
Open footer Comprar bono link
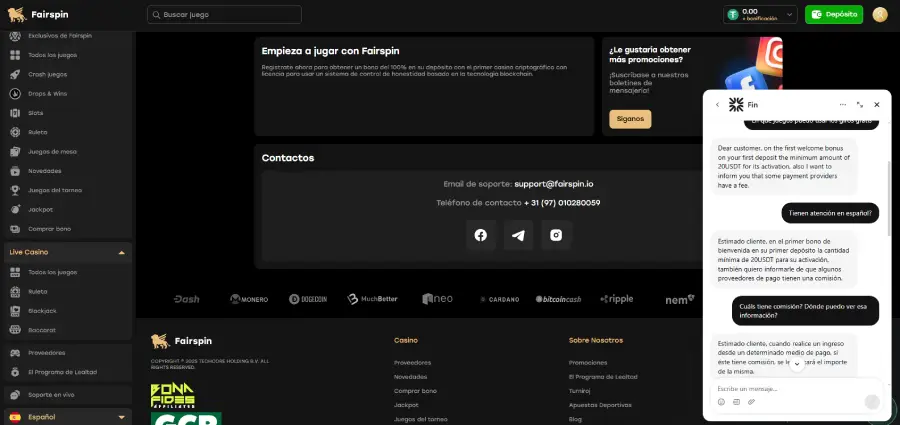click(415, 391)
